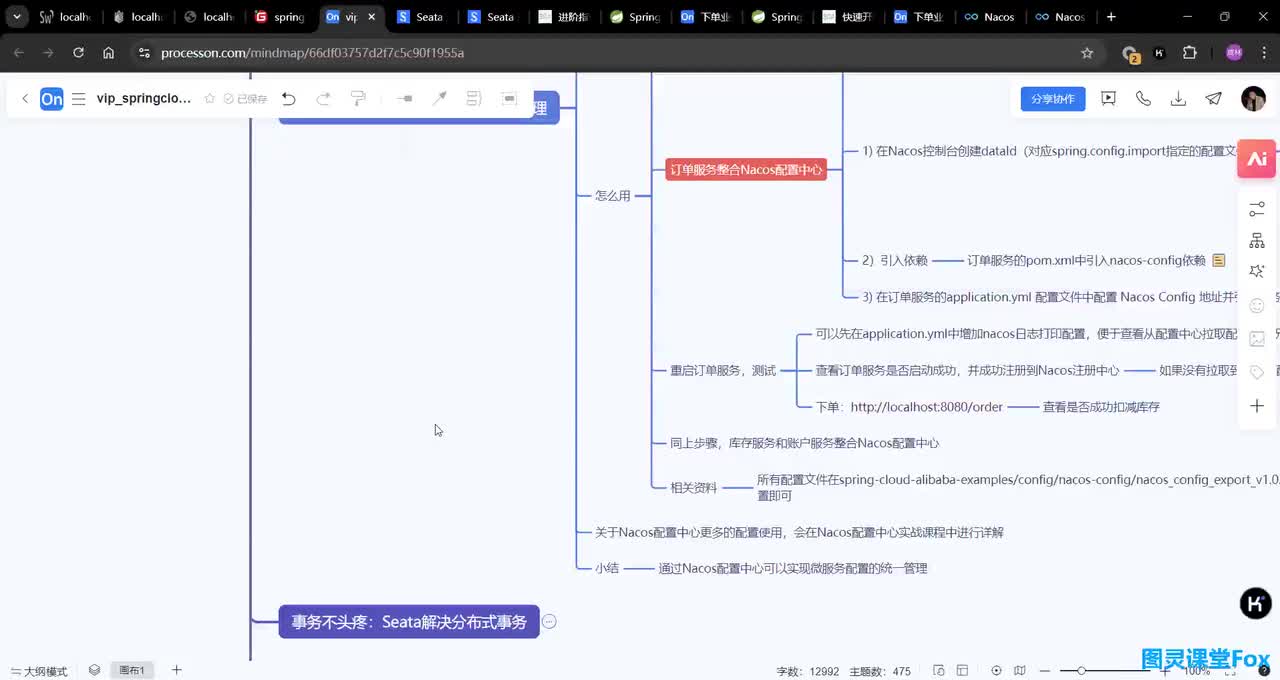The width and height of the screenshot is (1280, 680).
Task: Switch to the first Seata browser tab
Action: pyautogui.click(x=420, y=17)
